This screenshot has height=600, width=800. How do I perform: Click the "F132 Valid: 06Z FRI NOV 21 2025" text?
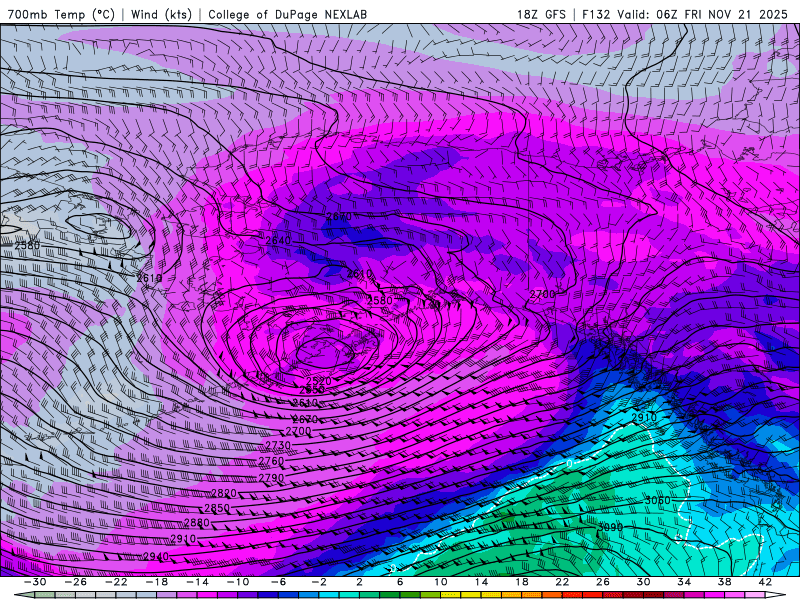coord(685,14)
